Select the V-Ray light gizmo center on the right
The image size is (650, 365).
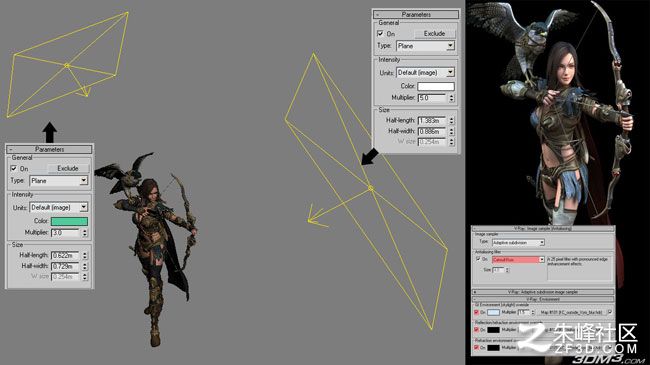click(371, 188)
